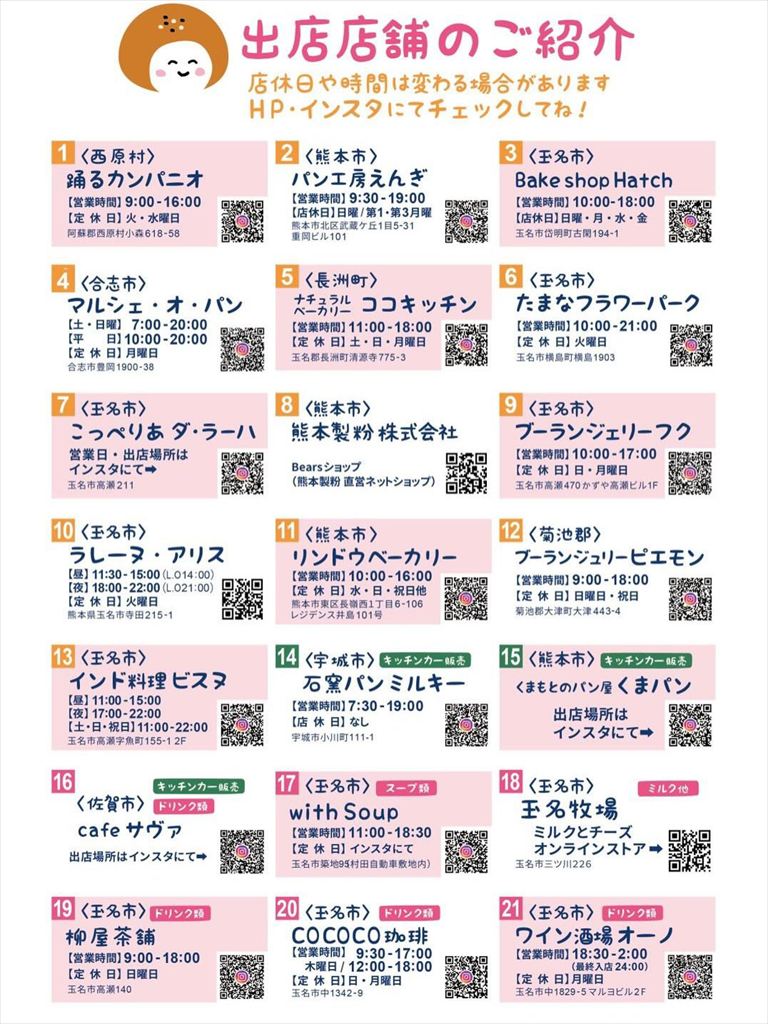Click the 玉名牧場 online store QR code

(x=690, y=851)
